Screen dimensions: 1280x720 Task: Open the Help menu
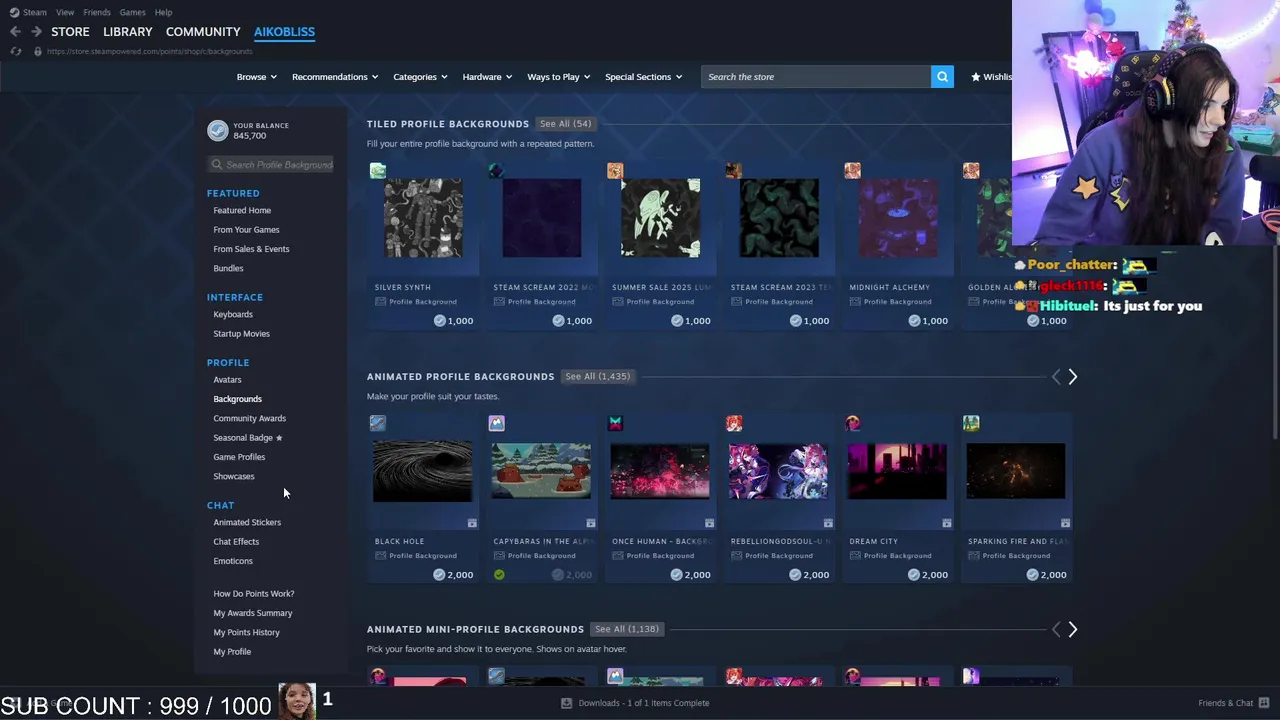pyautogui.click(x=163, y=12)
